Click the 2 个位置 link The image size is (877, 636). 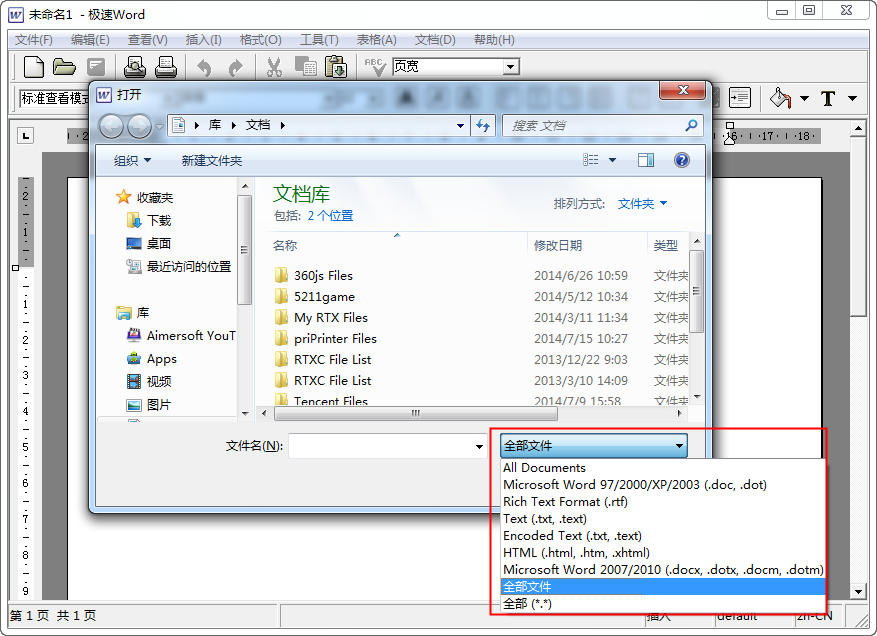click(x=330, y=216)
